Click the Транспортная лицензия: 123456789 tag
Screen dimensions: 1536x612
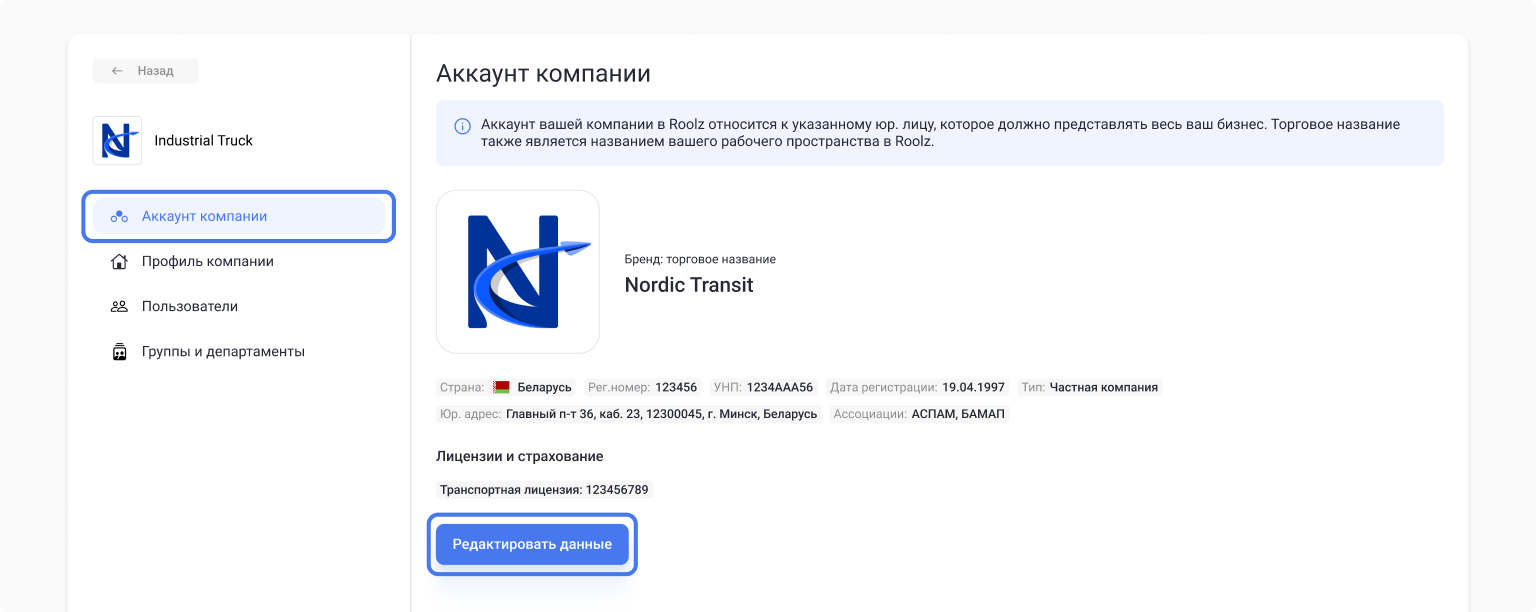[545, 490]
